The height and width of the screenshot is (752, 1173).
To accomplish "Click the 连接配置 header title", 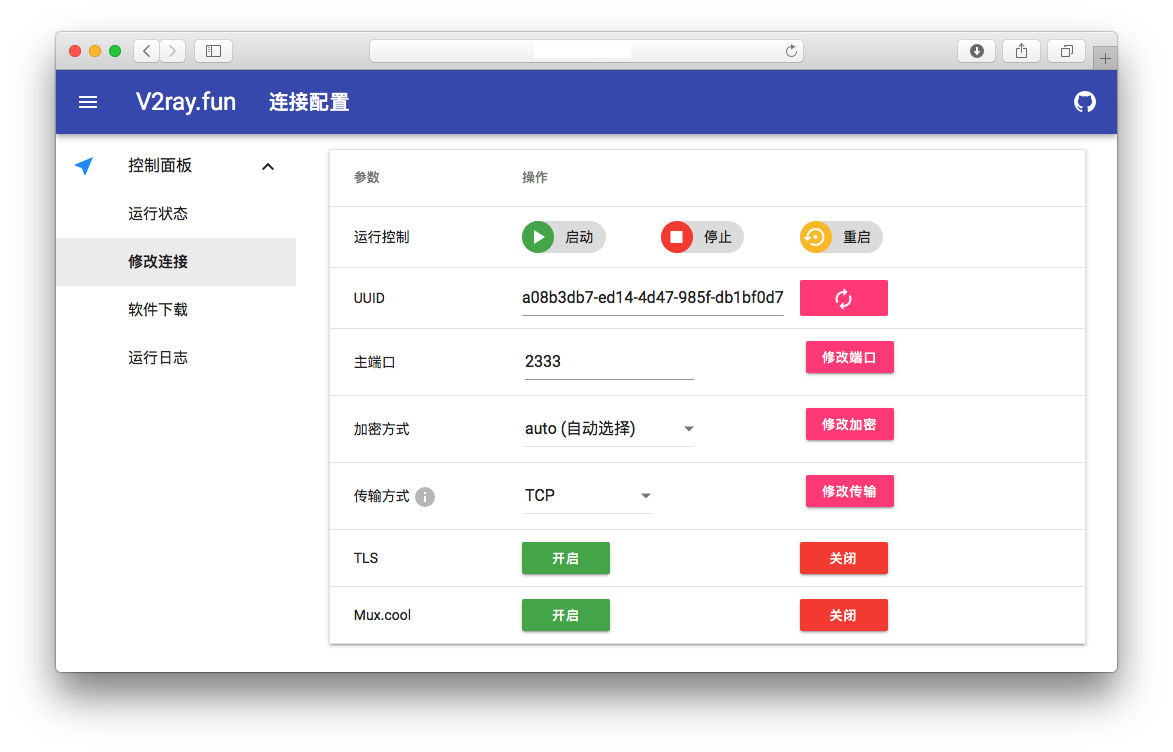I will point(309,102).
